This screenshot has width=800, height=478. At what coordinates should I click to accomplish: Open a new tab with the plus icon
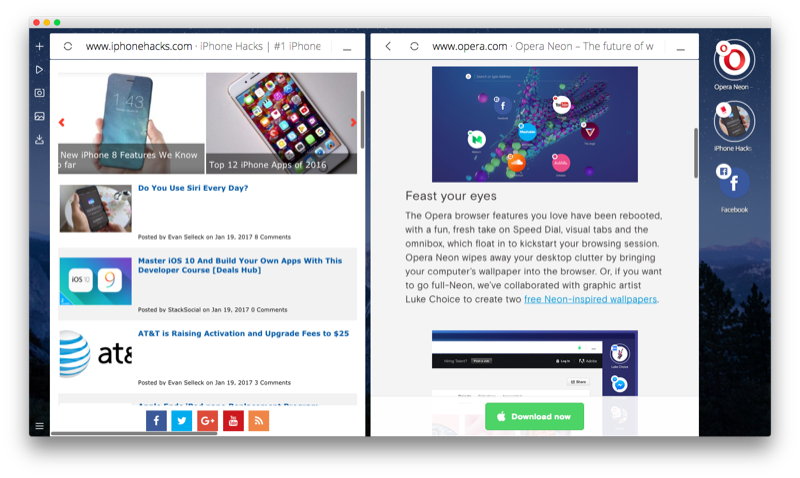coord(39,46)
